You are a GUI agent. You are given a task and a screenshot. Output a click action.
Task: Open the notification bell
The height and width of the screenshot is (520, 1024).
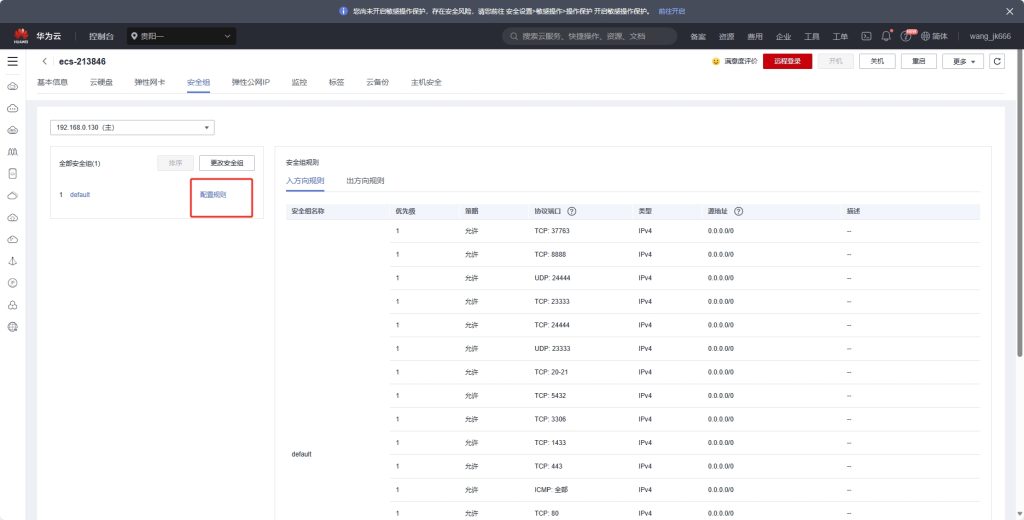886,36
